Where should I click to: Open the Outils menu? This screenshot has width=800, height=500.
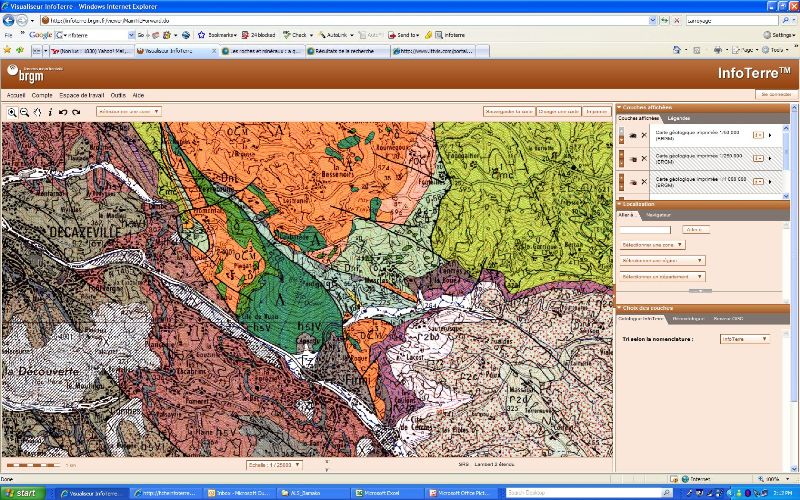[118, 95]
